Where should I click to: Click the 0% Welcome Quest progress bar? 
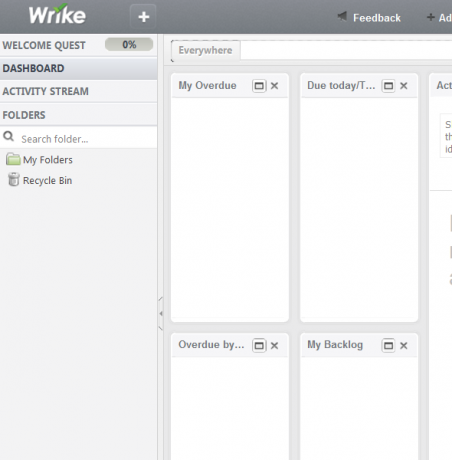pyautogui.click(x=129, y=44)
